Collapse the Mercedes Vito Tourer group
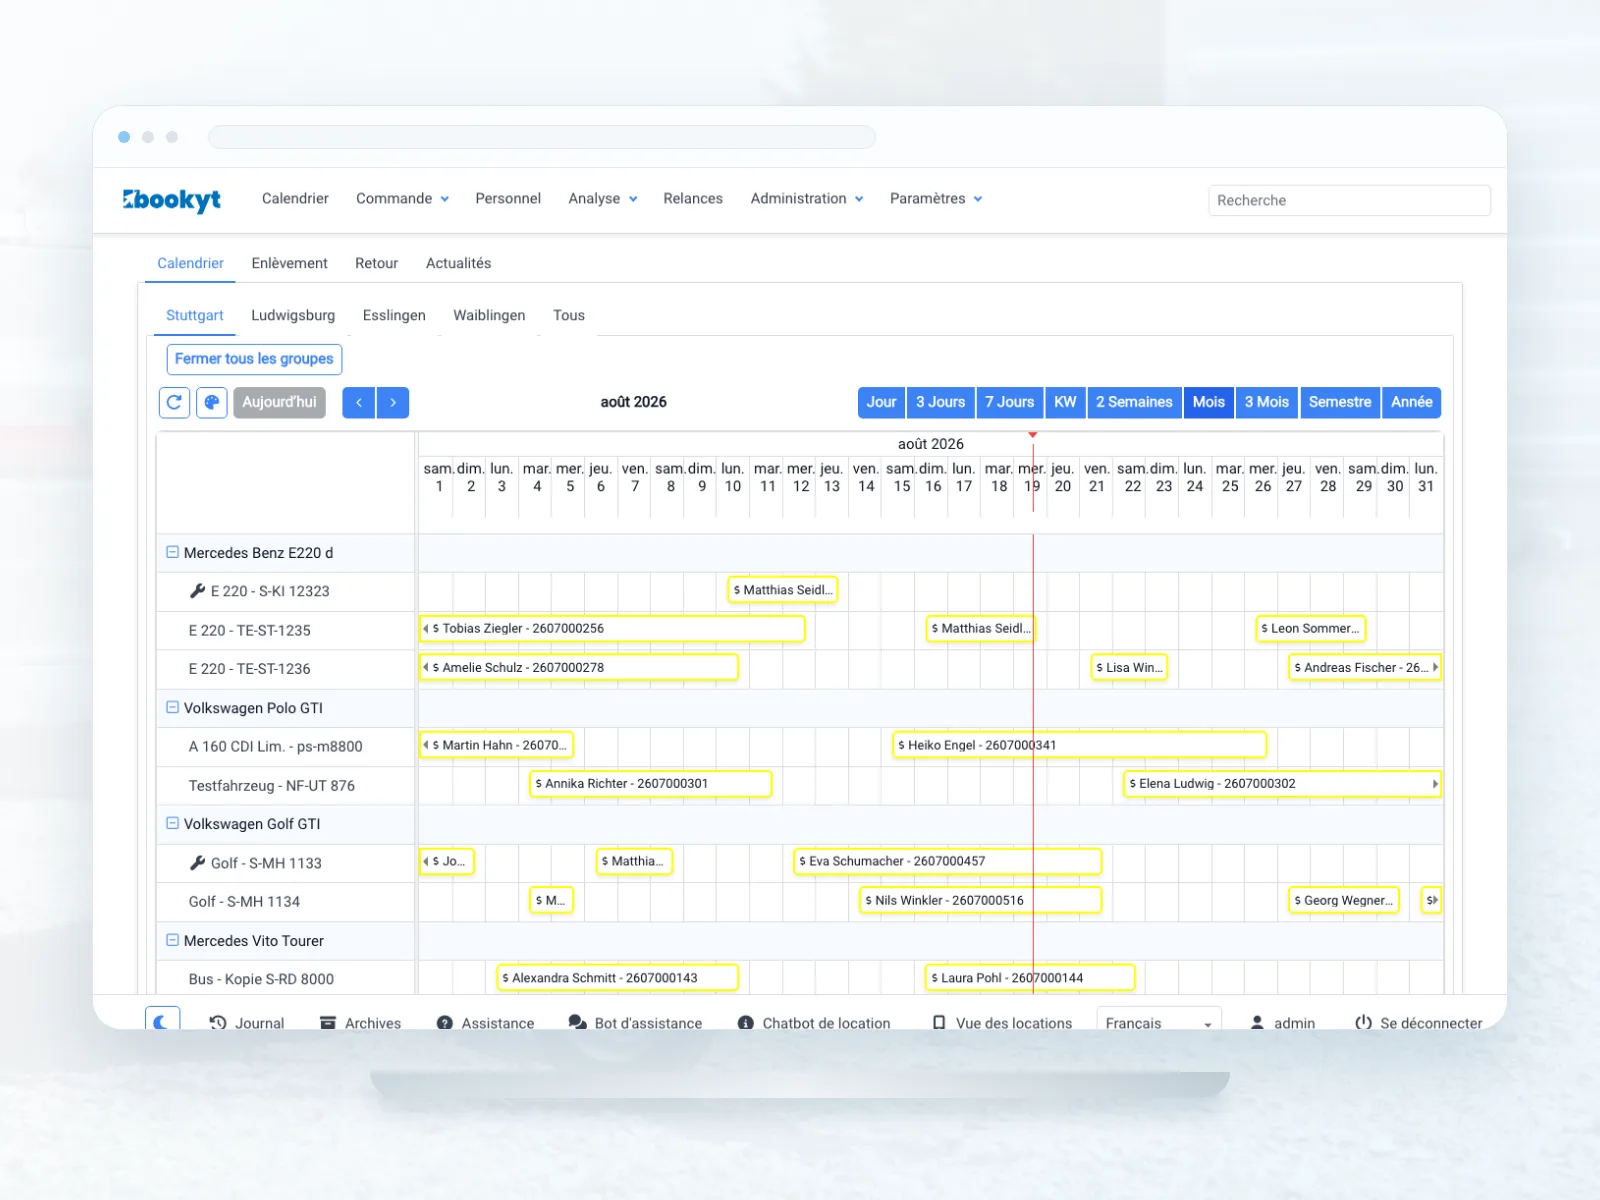 (172, 940)
